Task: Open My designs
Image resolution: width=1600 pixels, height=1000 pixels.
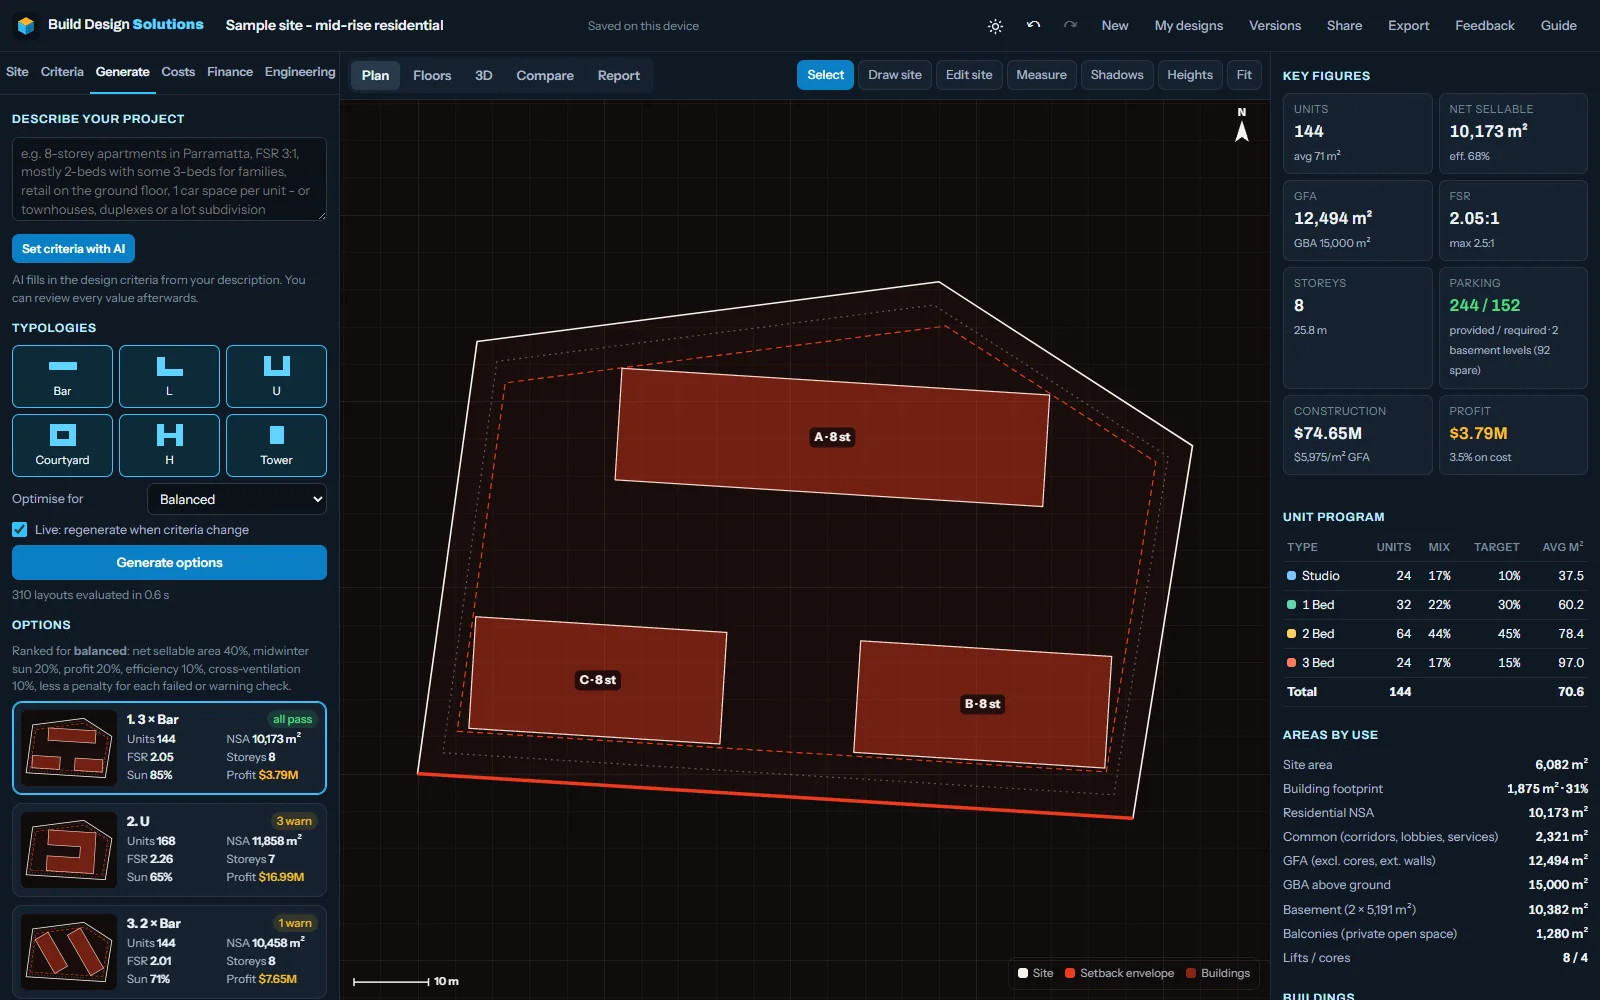Action: [x=1189, y=26]
